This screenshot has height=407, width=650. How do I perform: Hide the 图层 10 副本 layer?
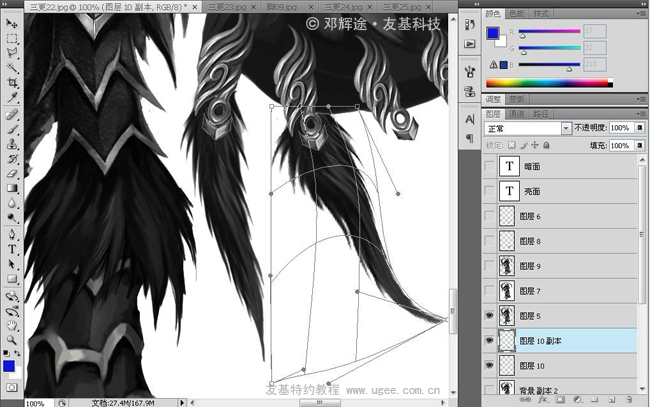click(488, 342)
